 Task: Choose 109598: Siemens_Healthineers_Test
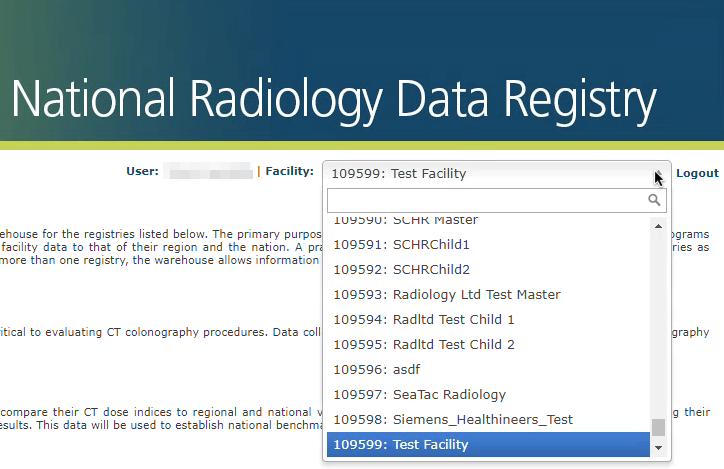[x=488, y=419]
